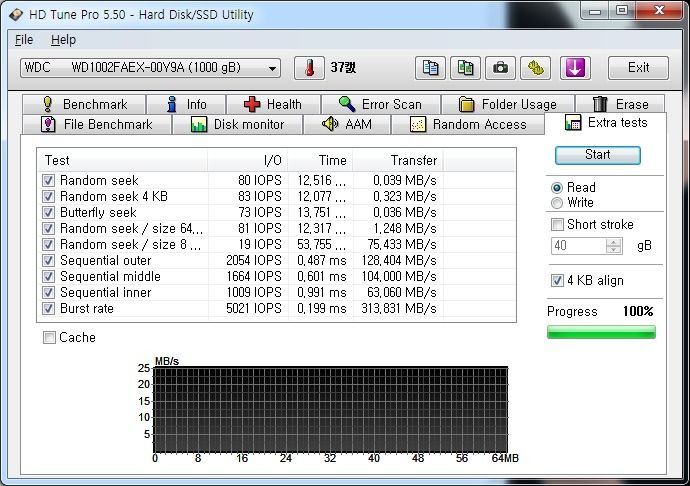The image size is (690, 486).
Task: Open the Disk monitor tab
Action: (237, 125)
